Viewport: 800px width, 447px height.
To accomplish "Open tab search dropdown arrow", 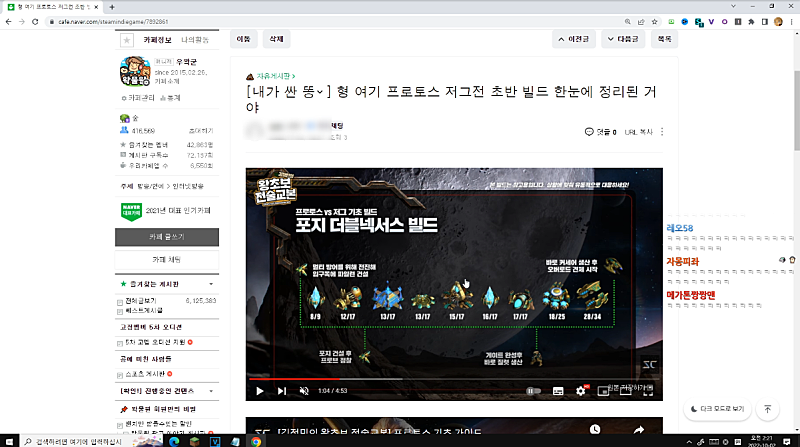I will (x=733, y=6).
